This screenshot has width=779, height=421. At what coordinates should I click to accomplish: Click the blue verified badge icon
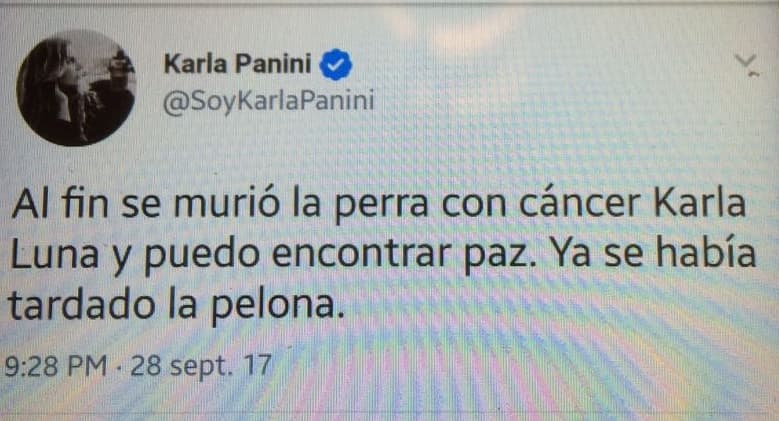pos(336,65)
